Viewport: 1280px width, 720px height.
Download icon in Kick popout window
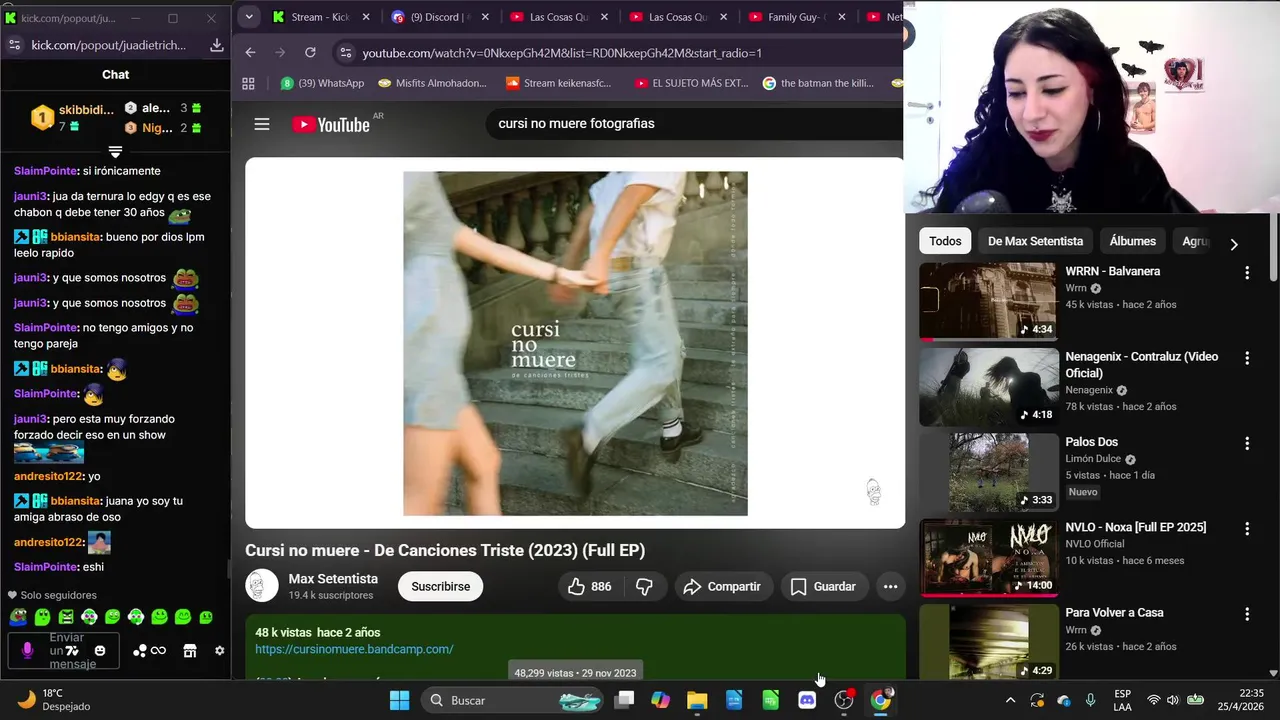pos(216,45)
